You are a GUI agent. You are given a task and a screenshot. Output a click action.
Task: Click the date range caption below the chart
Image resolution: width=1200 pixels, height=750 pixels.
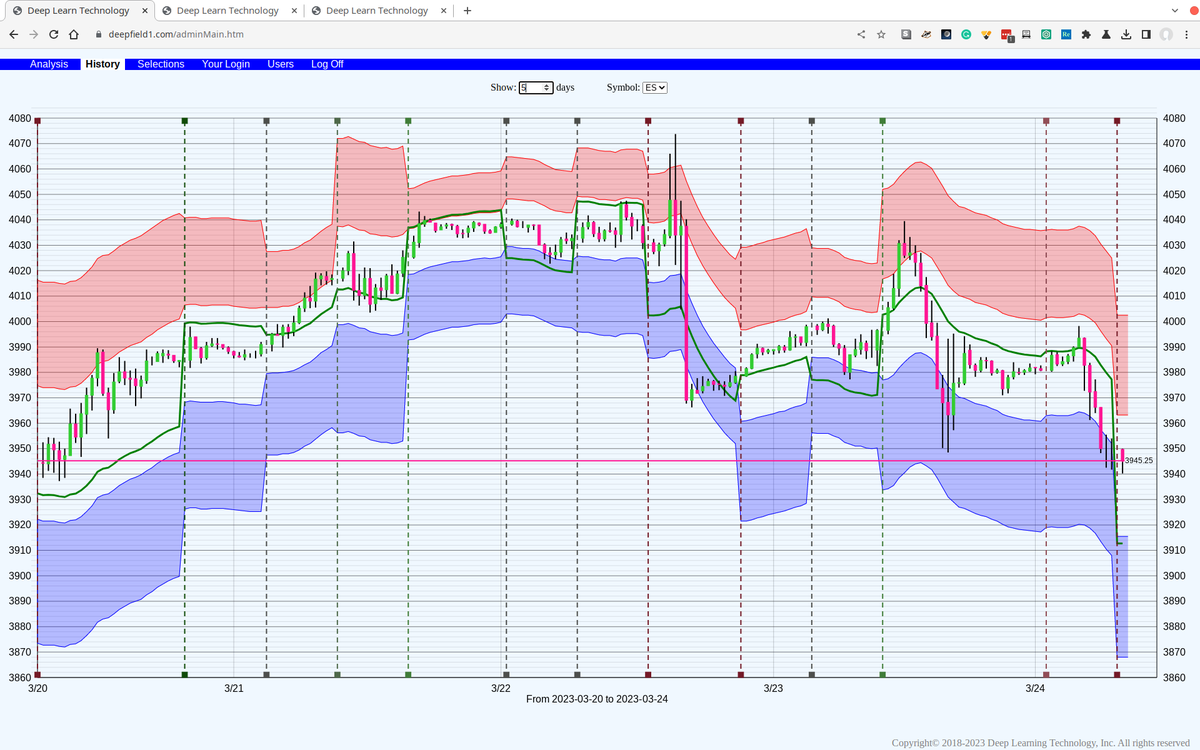(x=597, y=699)
